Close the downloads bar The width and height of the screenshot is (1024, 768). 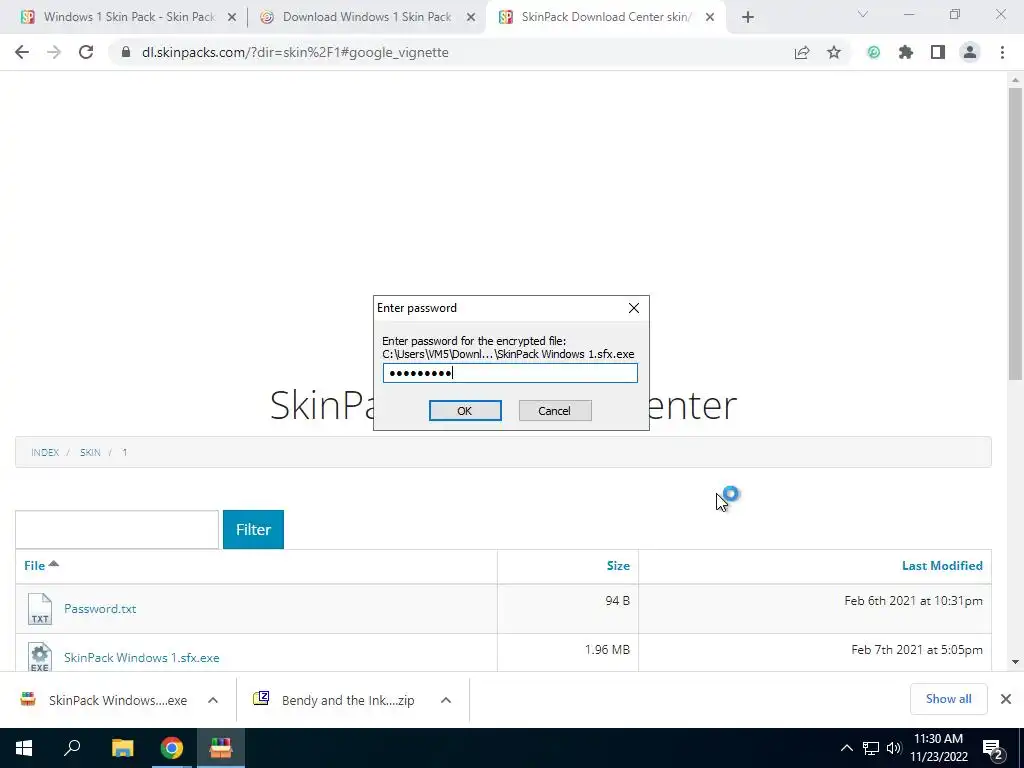pyautogui.click(x=1006, y=699)
